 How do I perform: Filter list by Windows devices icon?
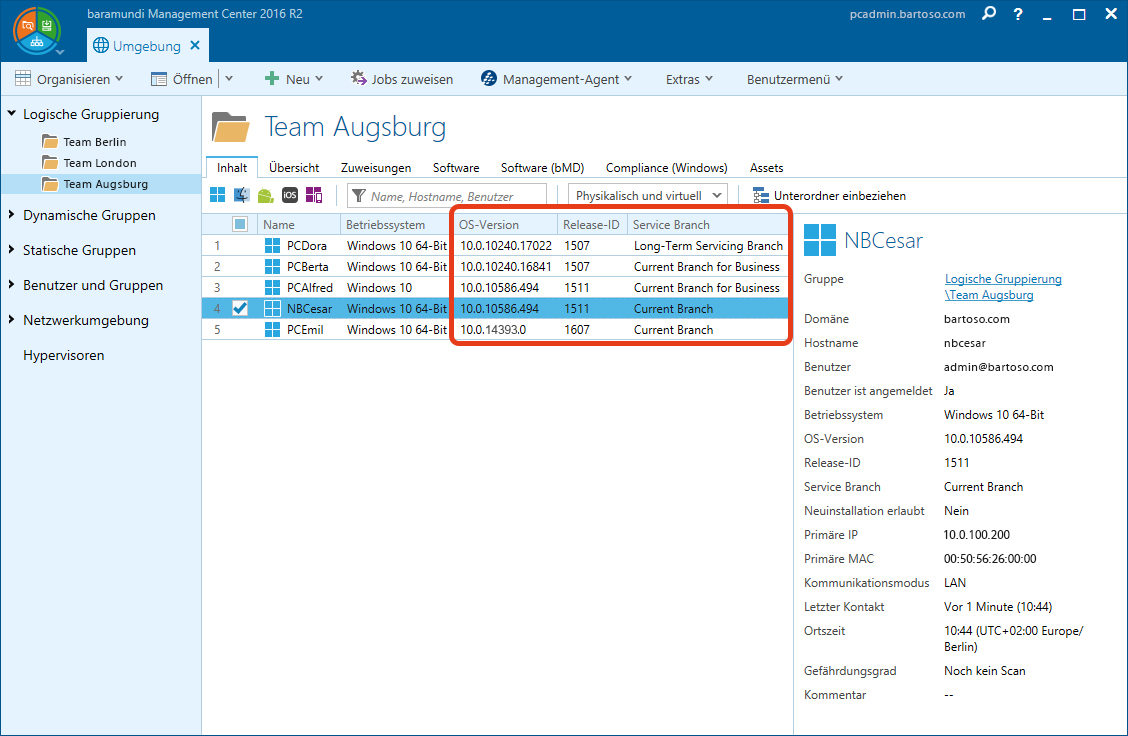(x=217, y=195)
